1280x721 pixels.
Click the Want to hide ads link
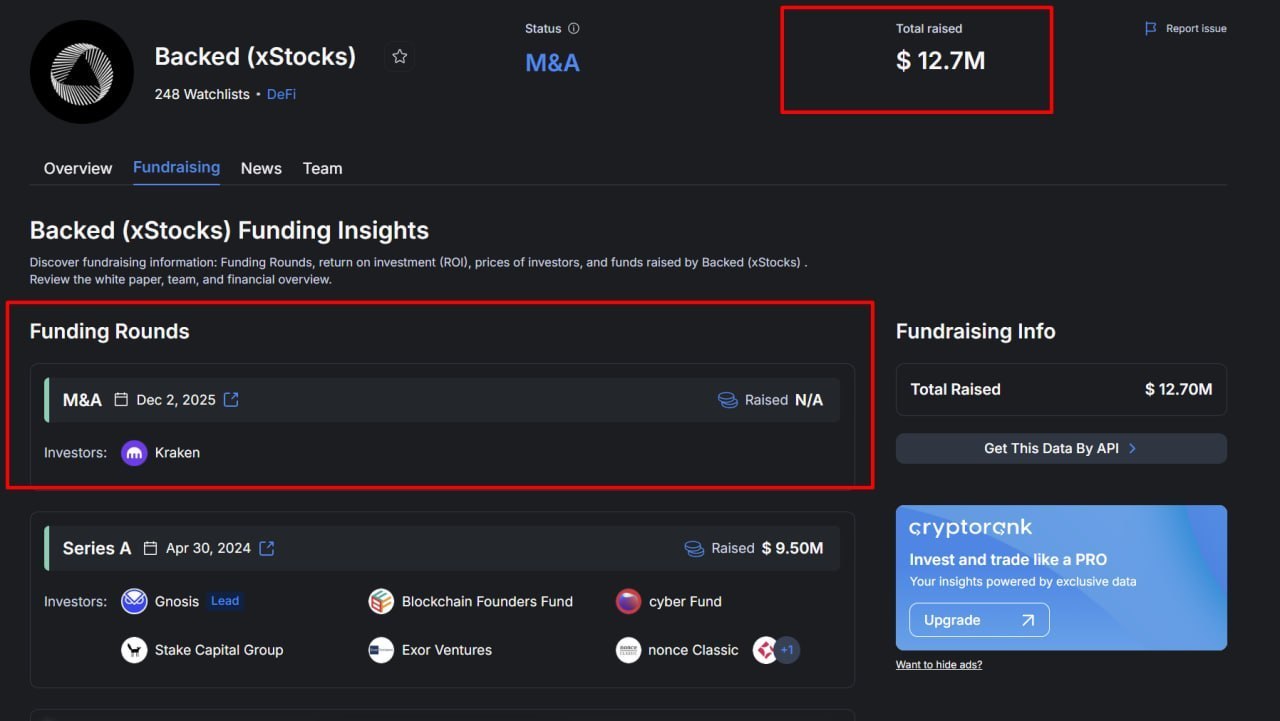pyautogui.click(x=938, y=665)
